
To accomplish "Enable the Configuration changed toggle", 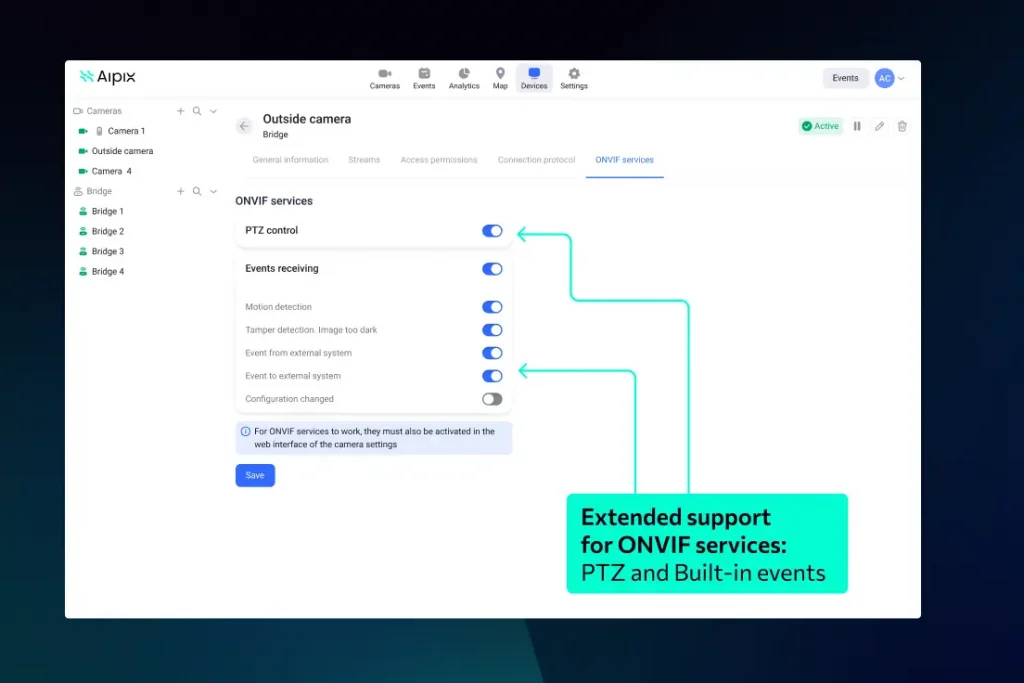I will (x=492, y=399).
